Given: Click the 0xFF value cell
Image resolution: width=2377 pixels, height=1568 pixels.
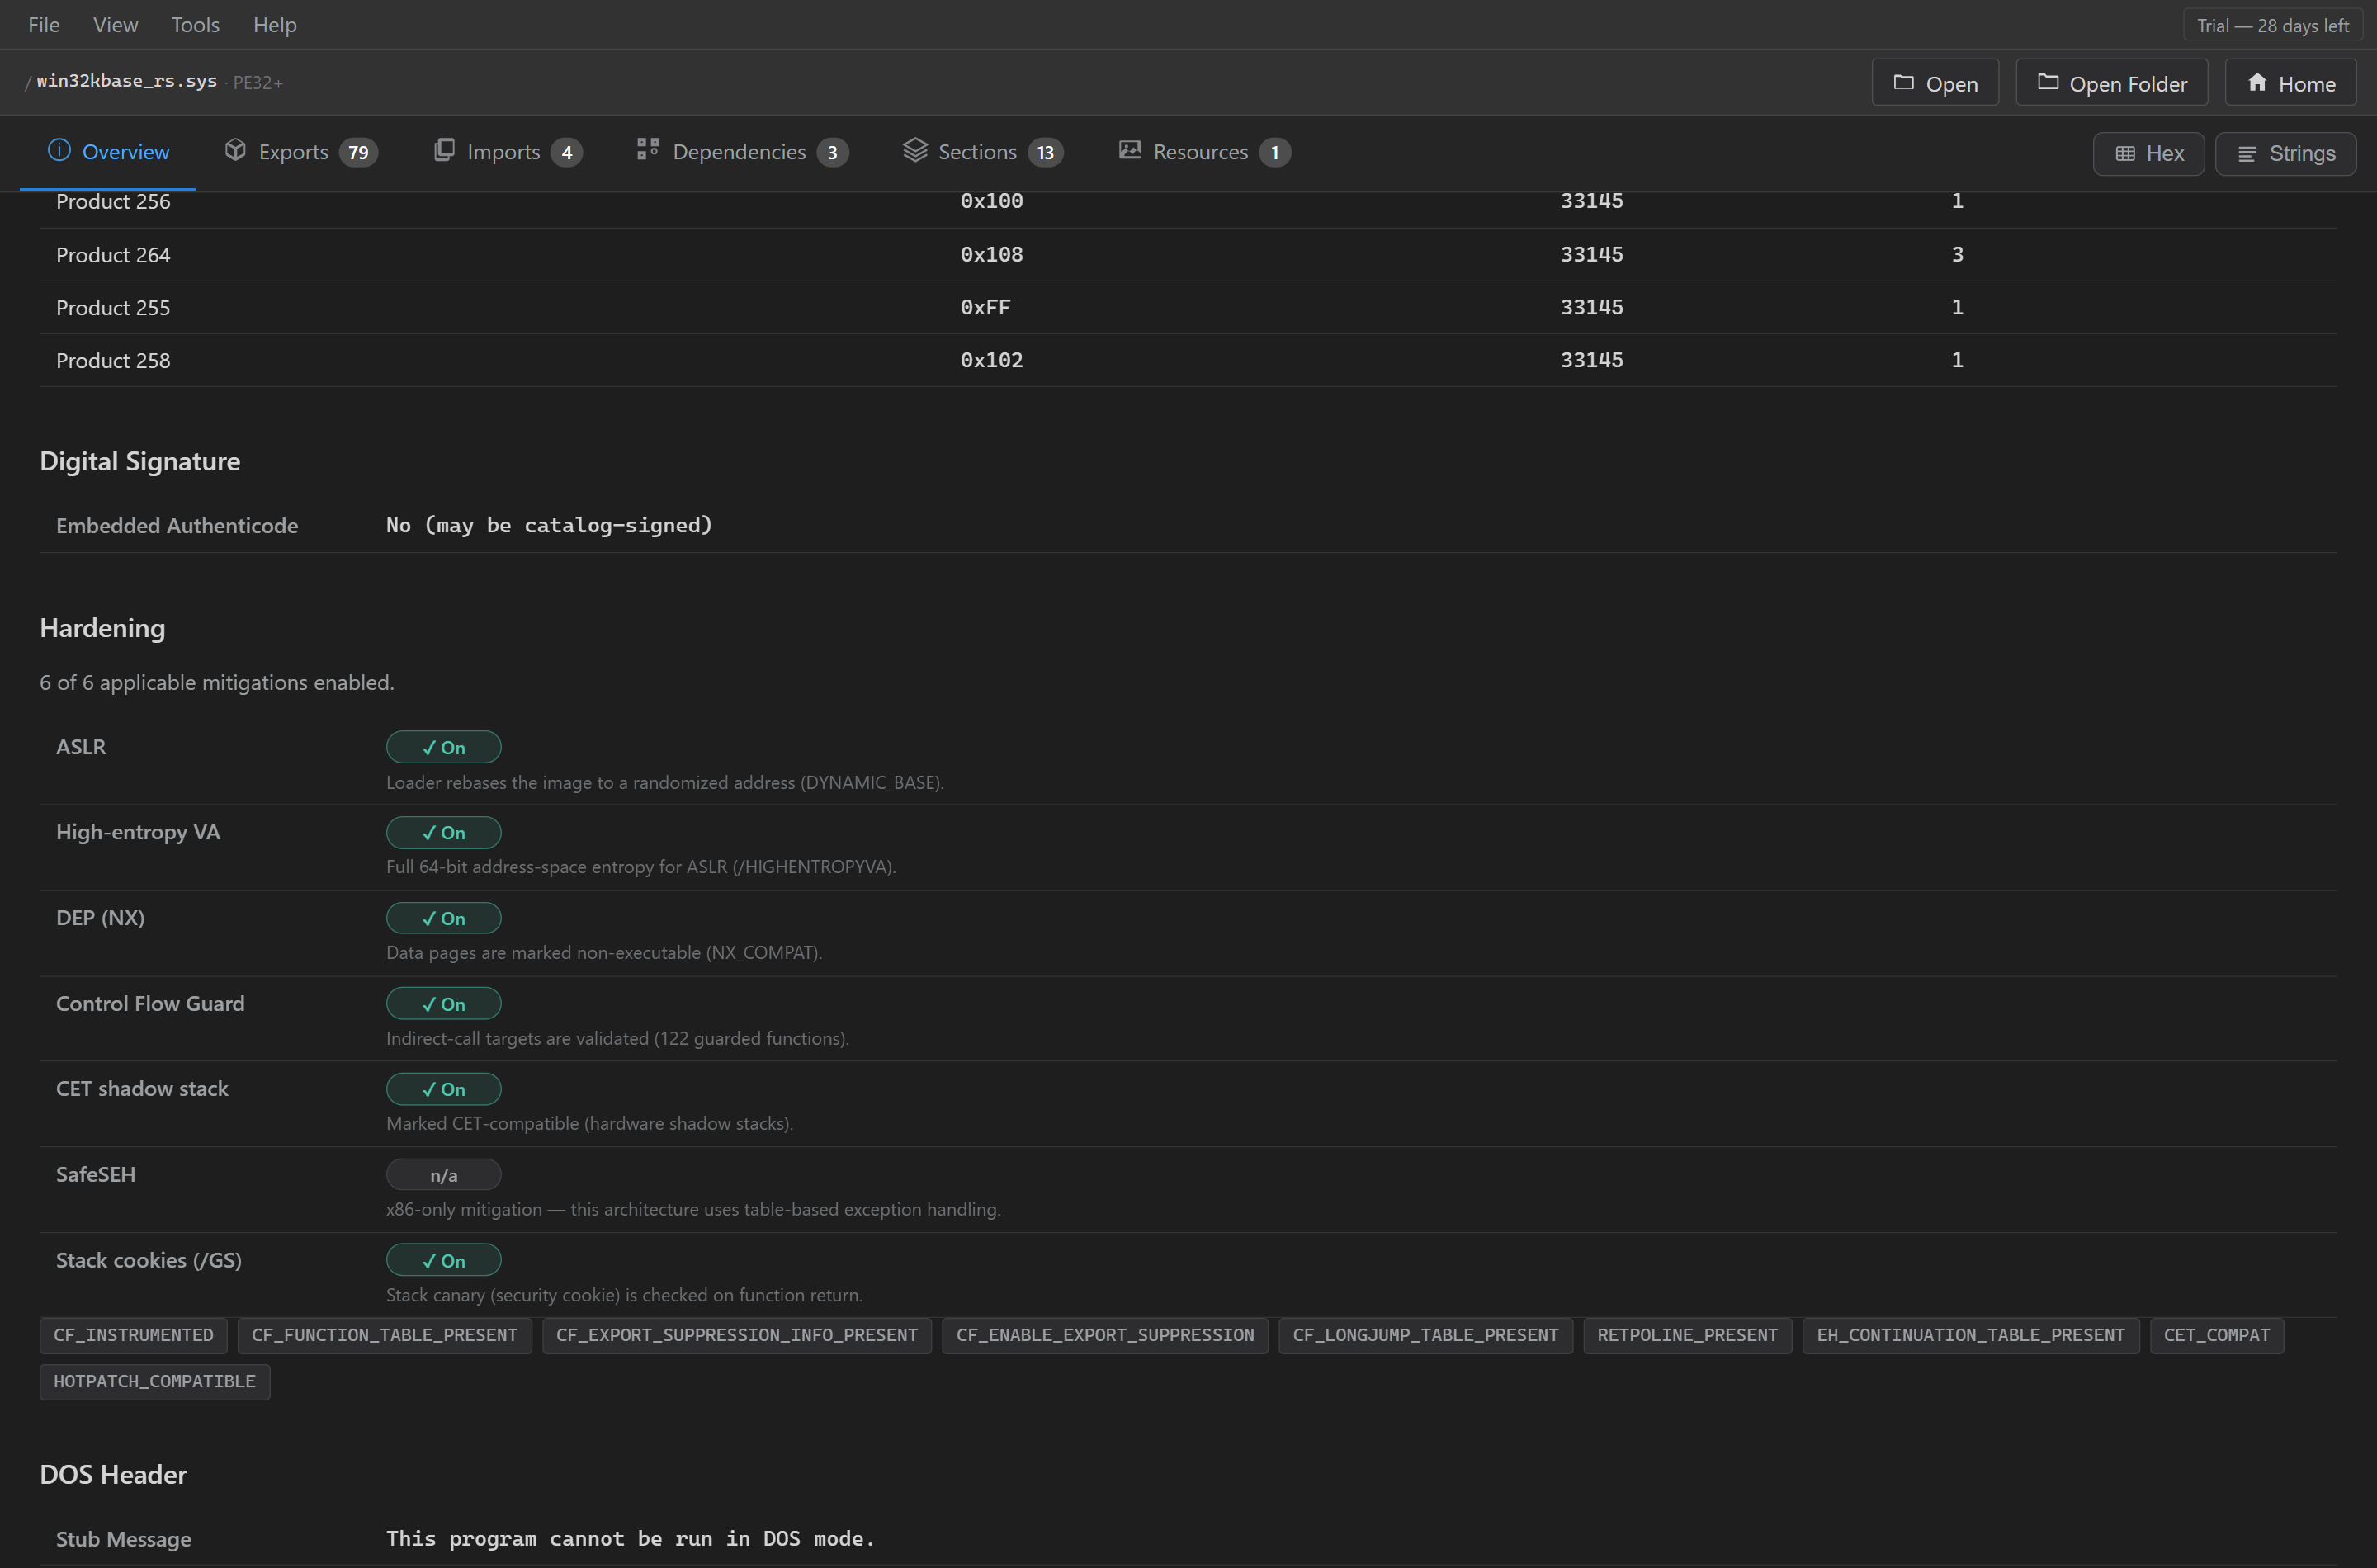Looking at the screenshot, I should pos(985,308).
